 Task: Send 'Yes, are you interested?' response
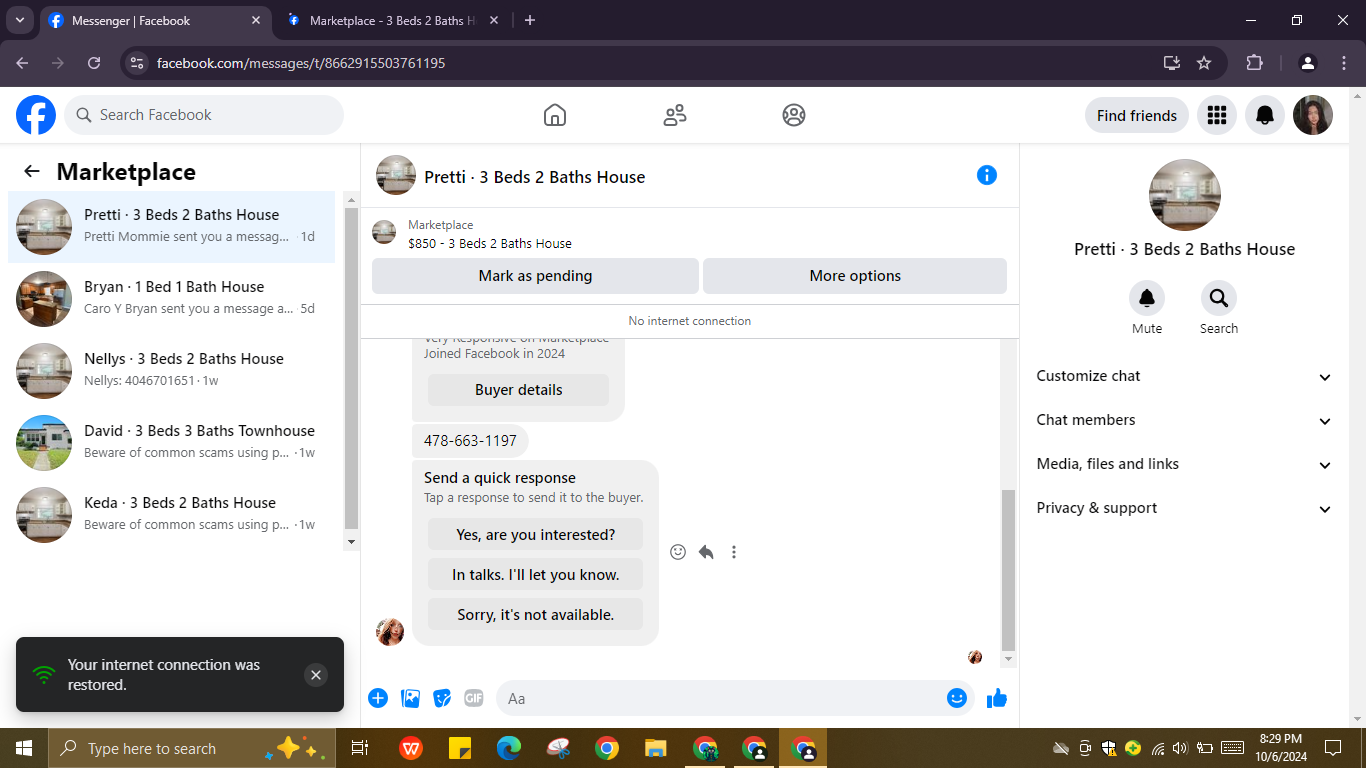pos(535,535)
